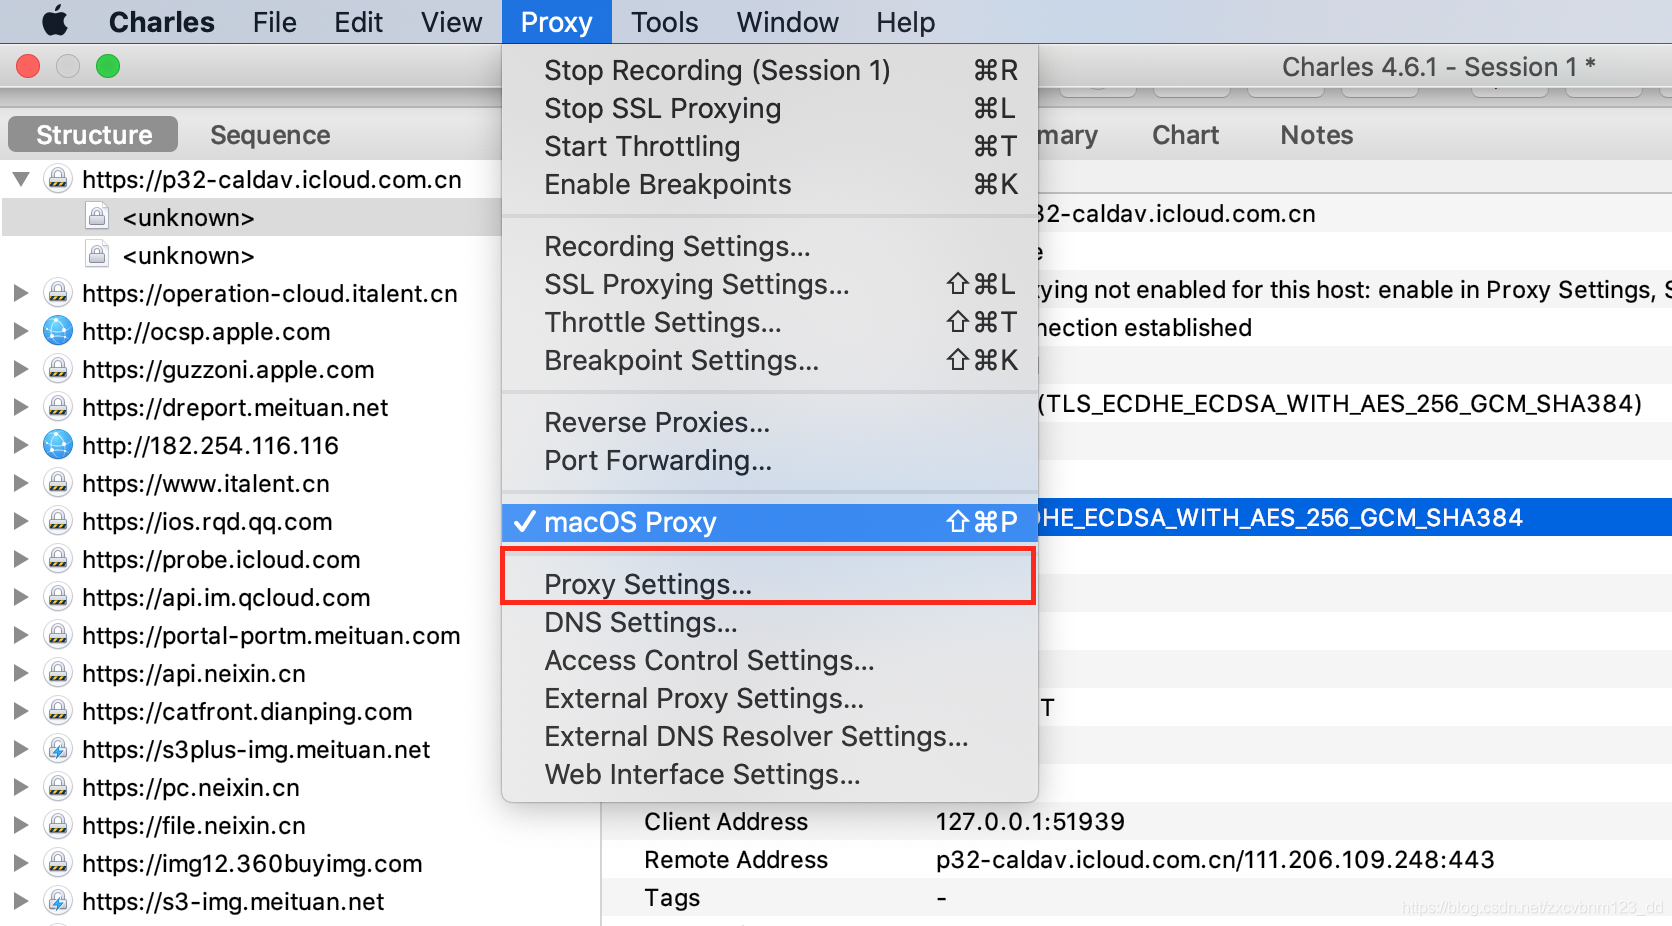This screenshot has height=926, width=1672.
Task: Switch to the Structure tab
Action: (93, 134)
